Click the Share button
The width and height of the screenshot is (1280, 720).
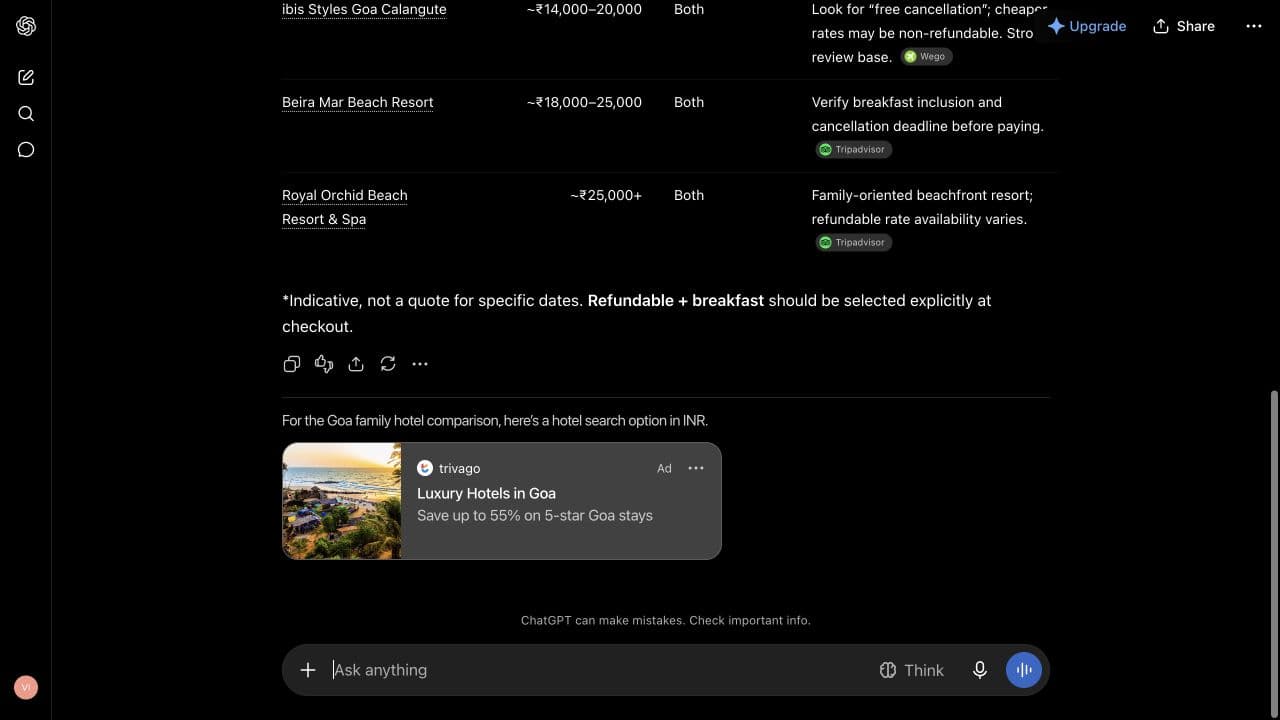tap(1184, 26)
